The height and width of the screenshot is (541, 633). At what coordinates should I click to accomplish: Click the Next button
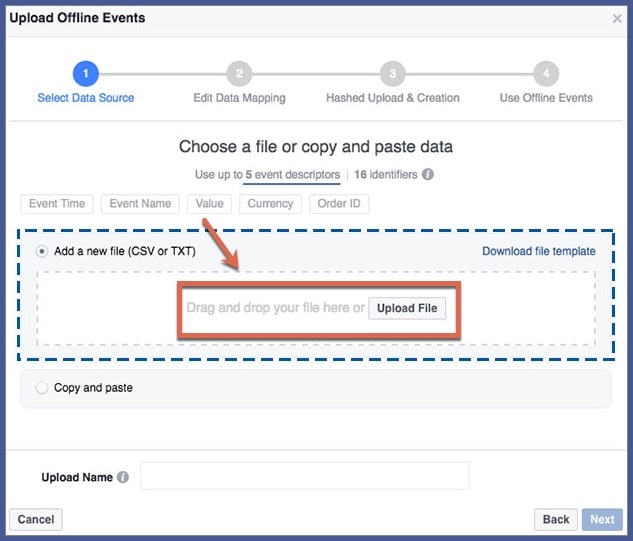602,519
